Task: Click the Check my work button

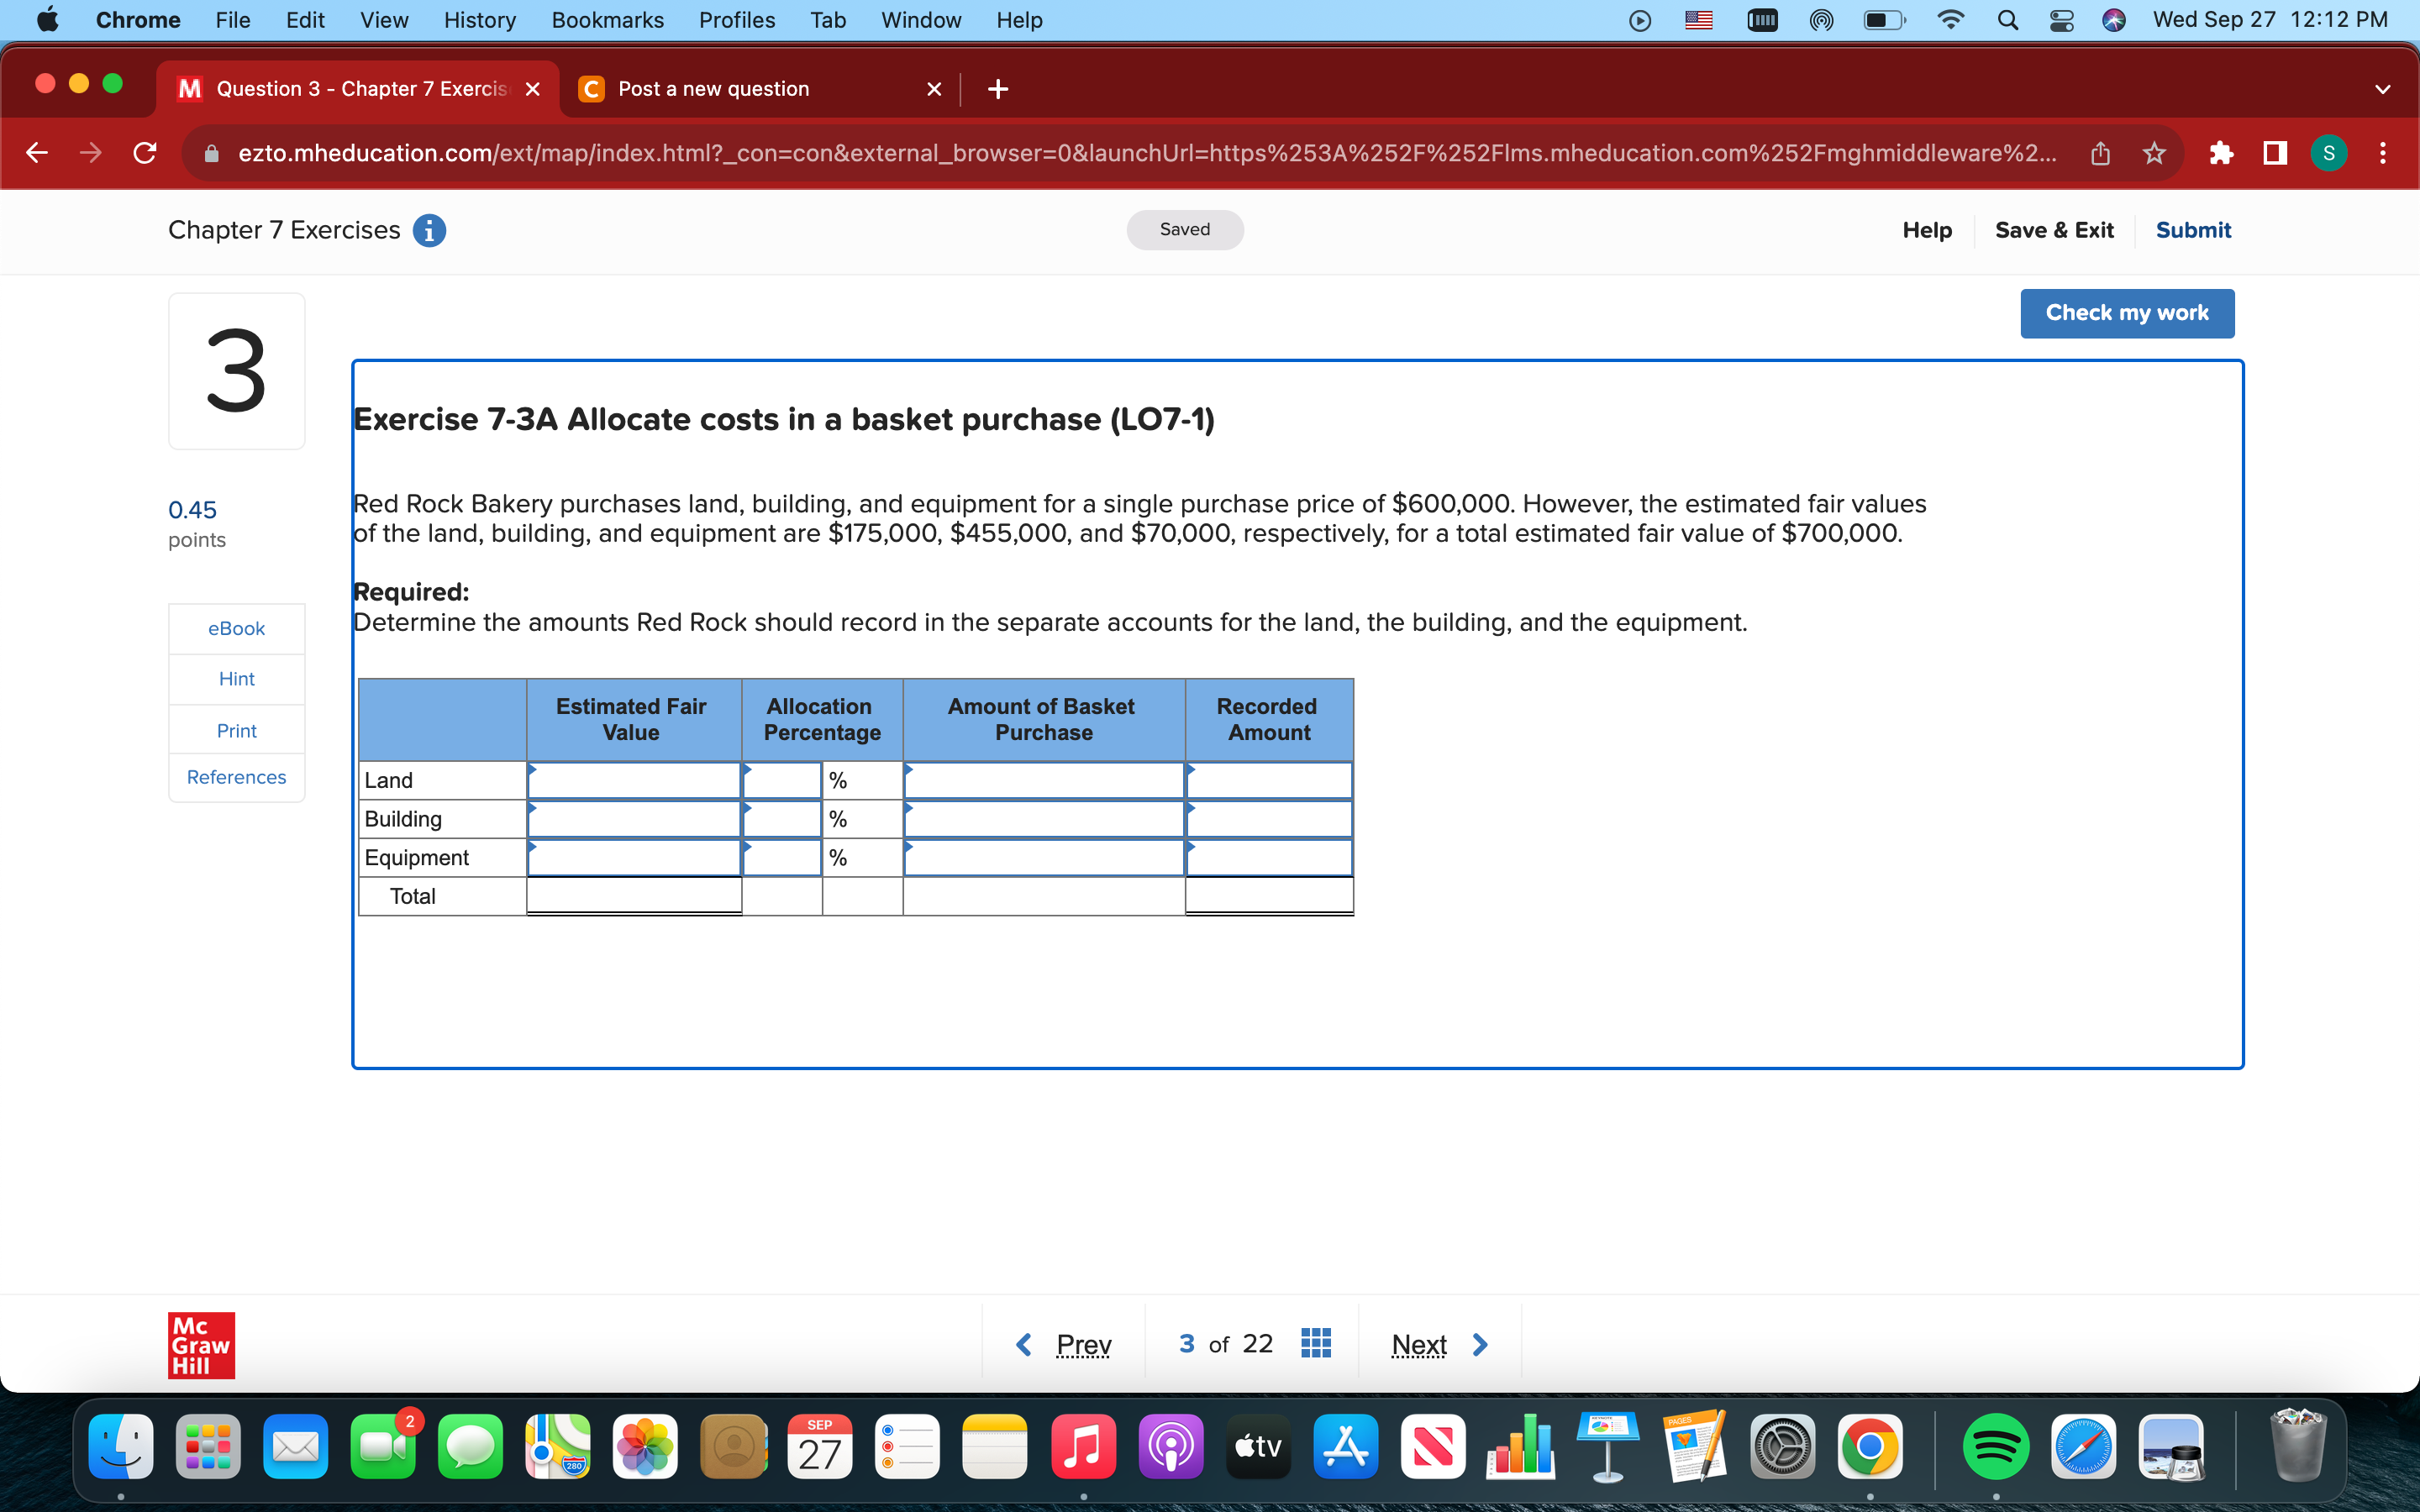Action: (2128, 313)
